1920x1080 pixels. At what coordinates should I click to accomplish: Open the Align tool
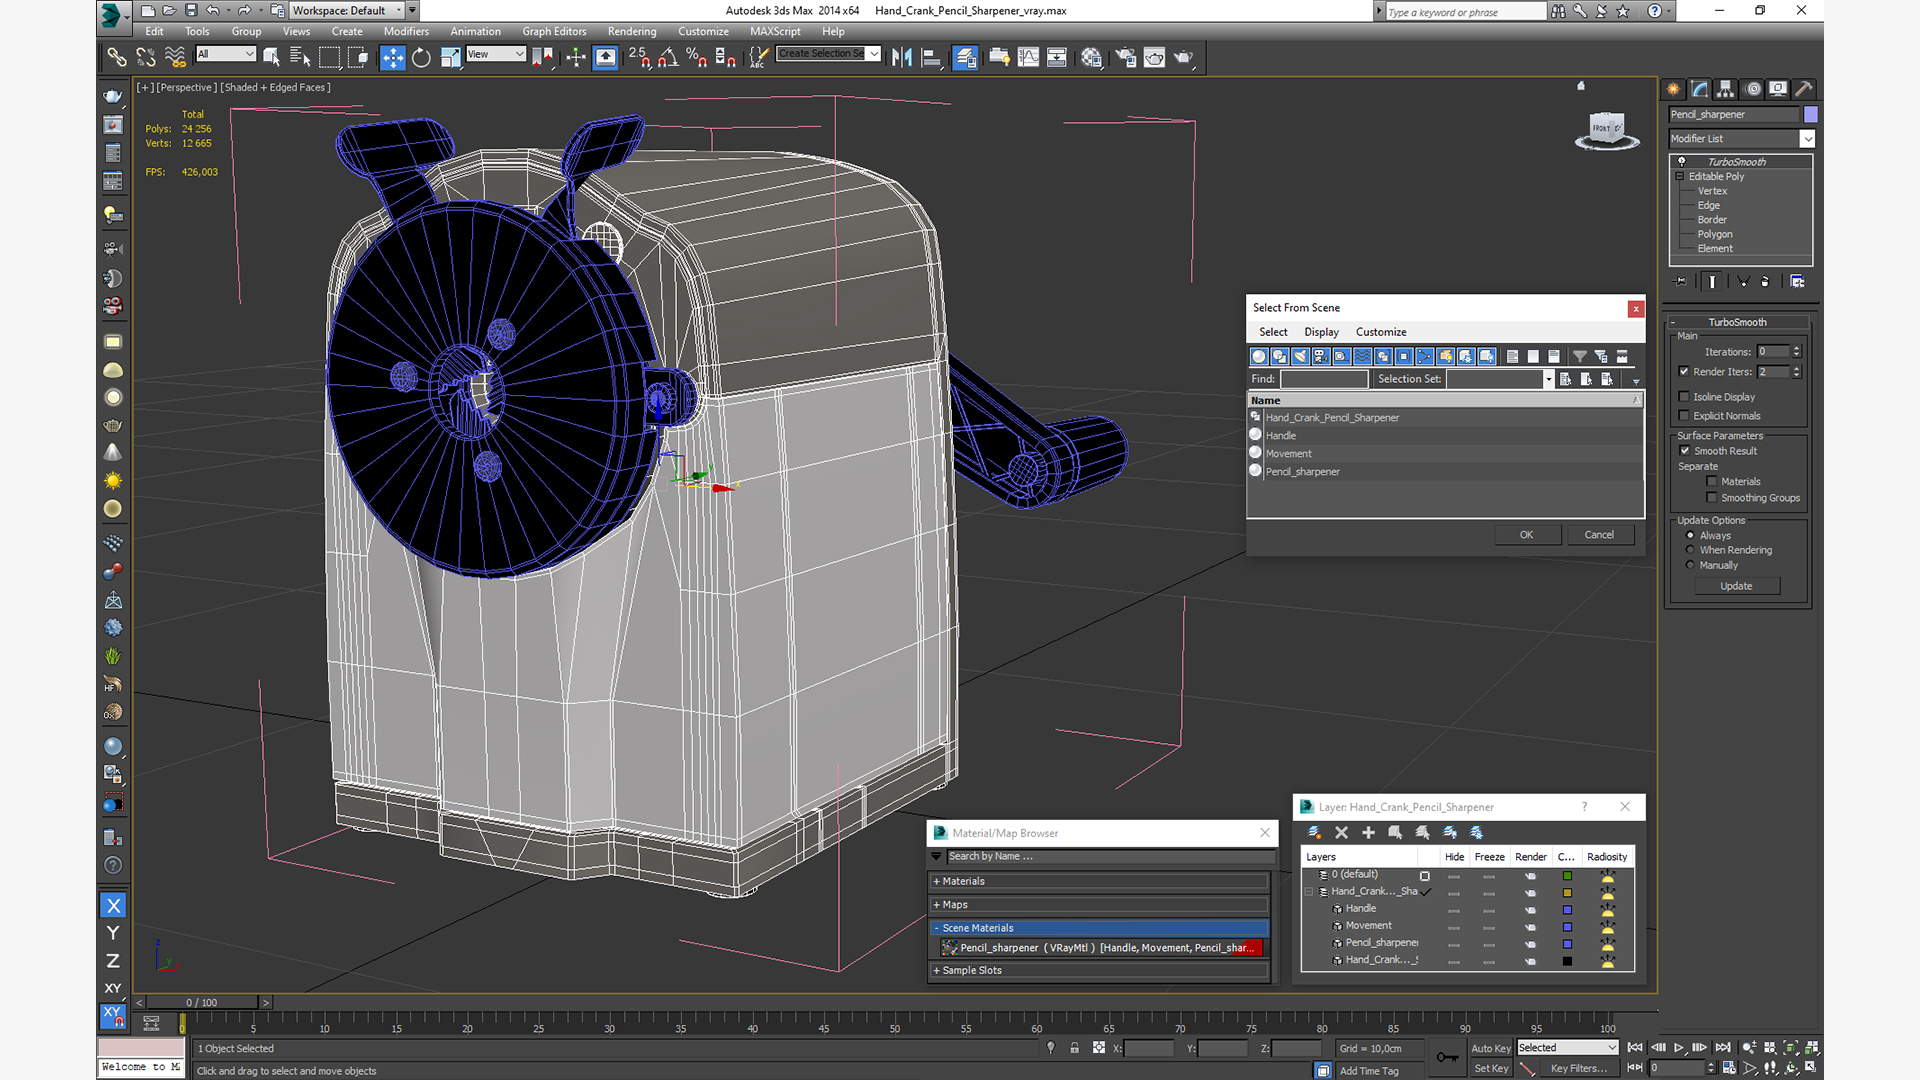pyautogui.click(x=931, y=58)
